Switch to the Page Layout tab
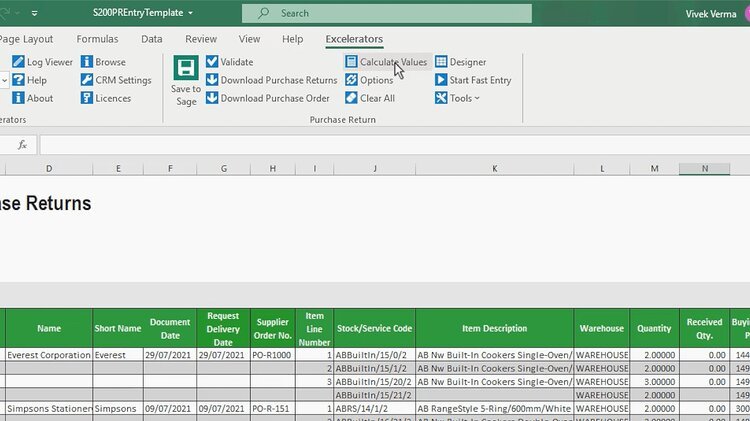The height and width of the screenshot is (421, 750). point(27,39)
